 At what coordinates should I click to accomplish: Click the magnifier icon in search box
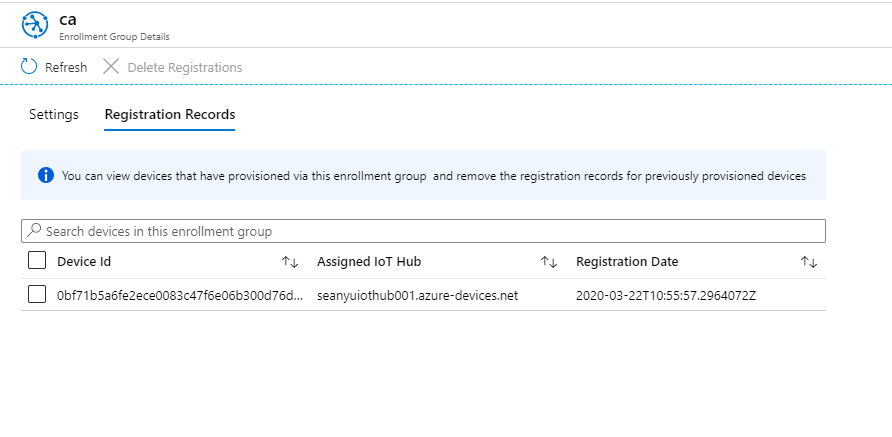(34, 230)
